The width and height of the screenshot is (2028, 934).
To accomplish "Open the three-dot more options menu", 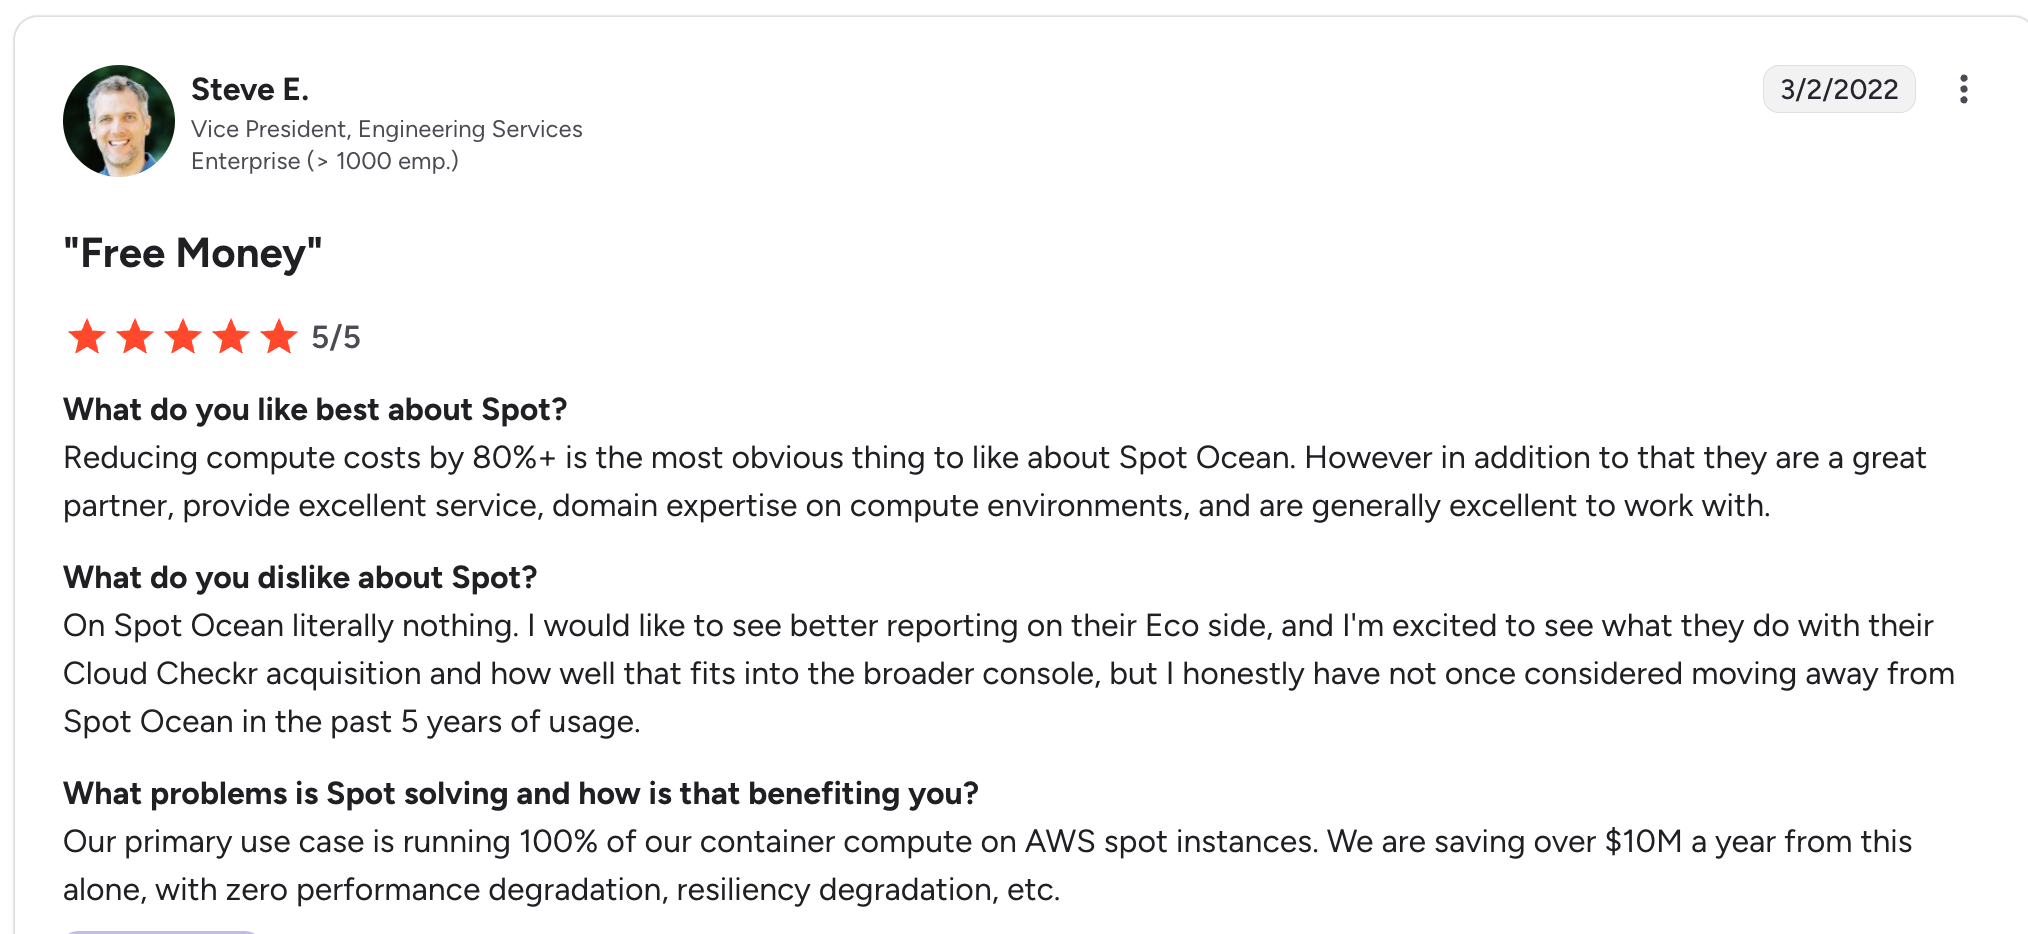I will pyautogui.click(x=1963, y=90).
